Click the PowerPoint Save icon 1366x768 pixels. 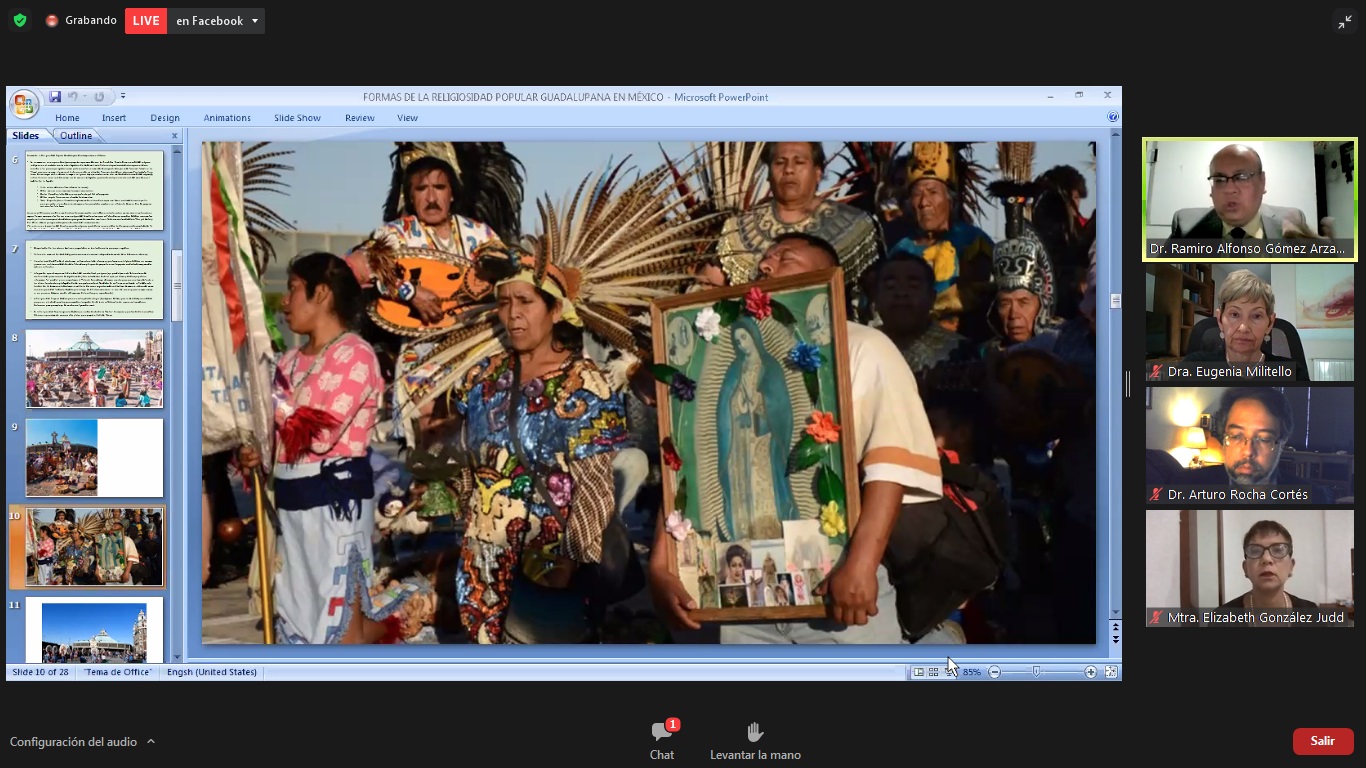click(x=55, y=96)
